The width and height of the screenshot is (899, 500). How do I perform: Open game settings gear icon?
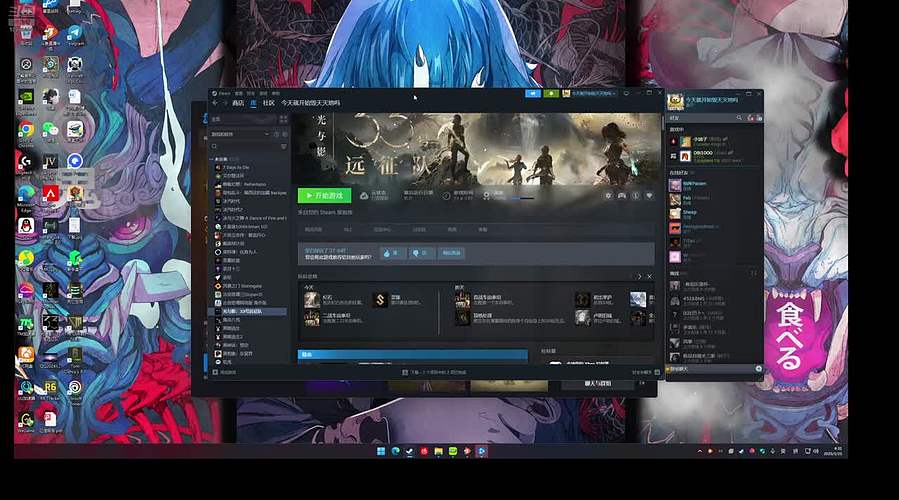[x=608, y=196]
